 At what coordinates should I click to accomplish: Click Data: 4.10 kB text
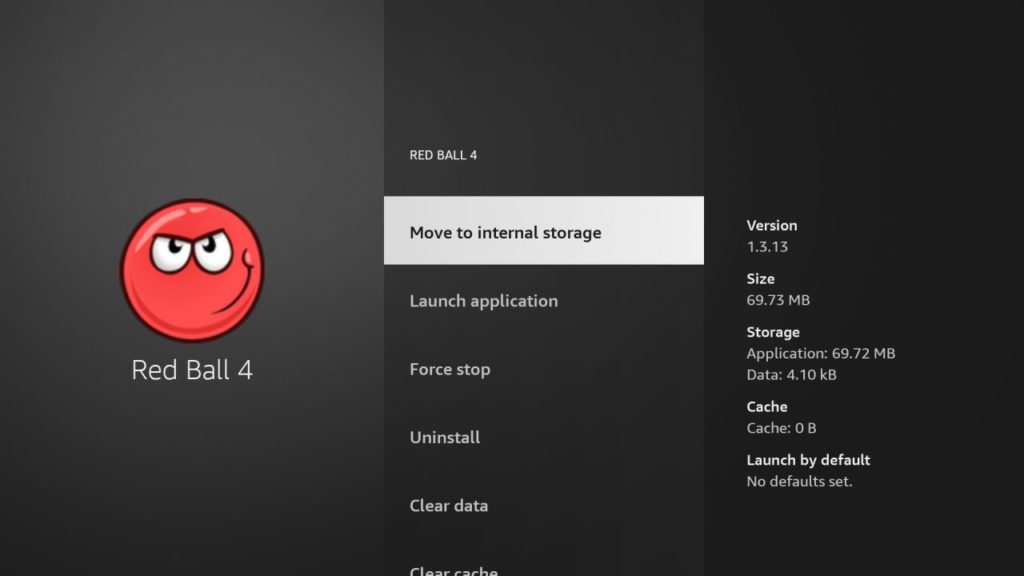pos(792,375)
